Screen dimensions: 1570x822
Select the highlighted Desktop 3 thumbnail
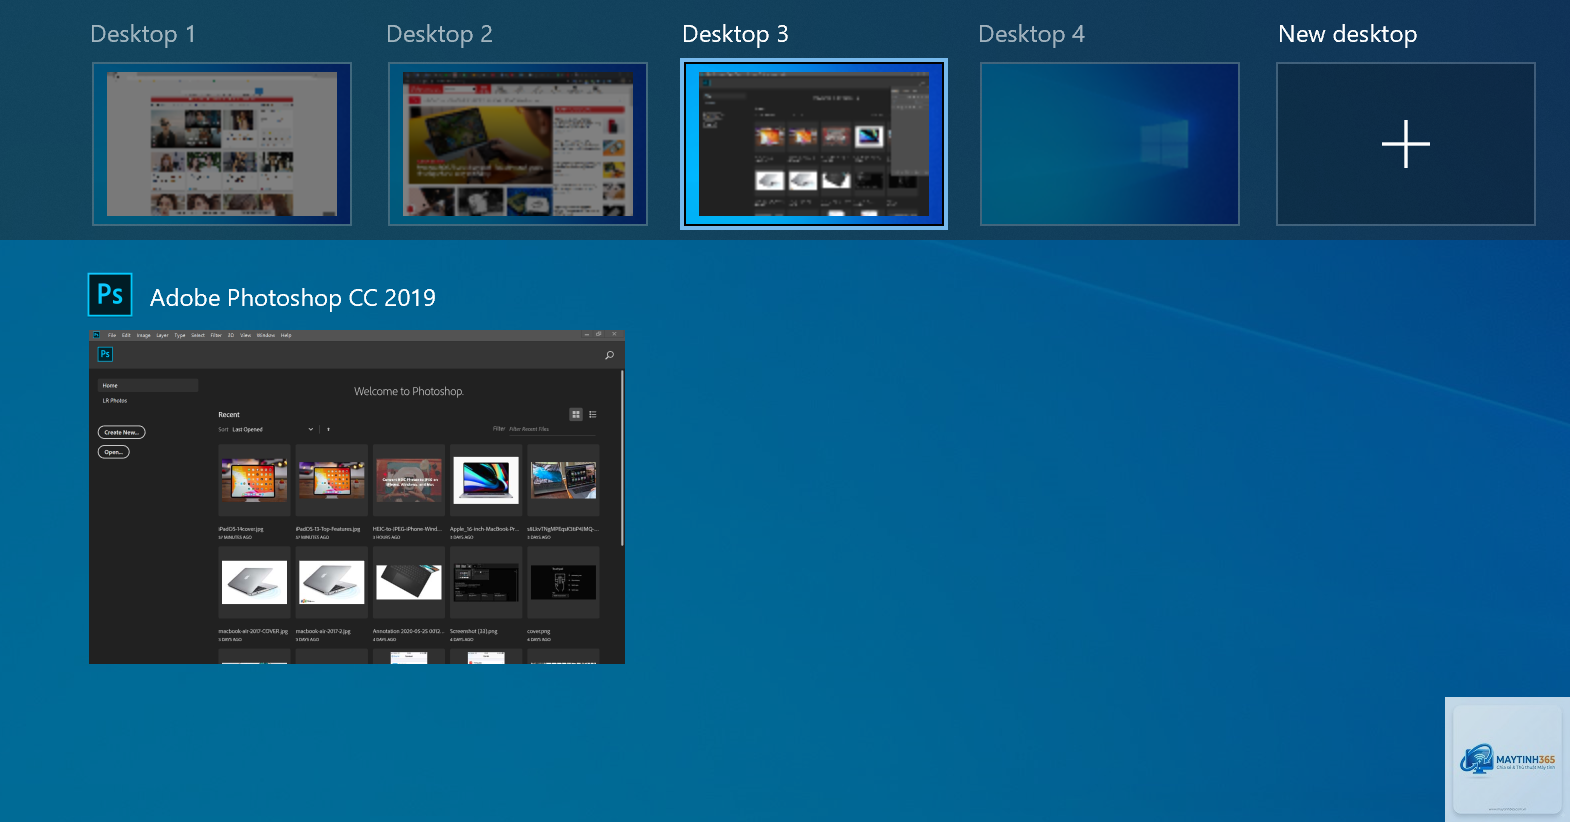814,144
